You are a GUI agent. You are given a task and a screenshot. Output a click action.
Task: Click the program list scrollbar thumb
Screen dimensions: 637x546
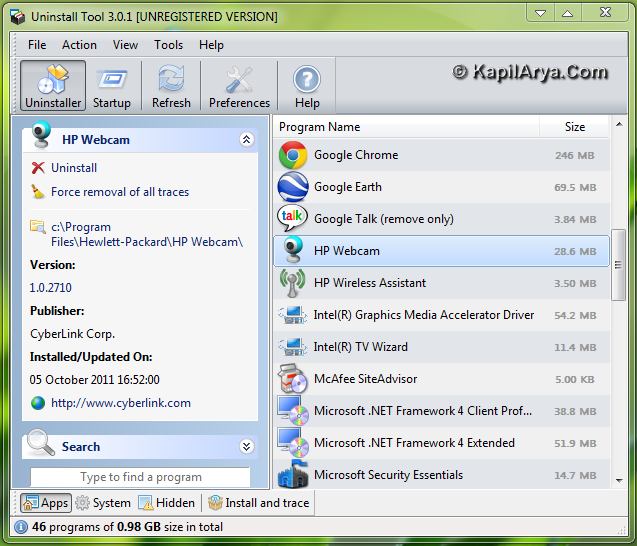[619, 265]
